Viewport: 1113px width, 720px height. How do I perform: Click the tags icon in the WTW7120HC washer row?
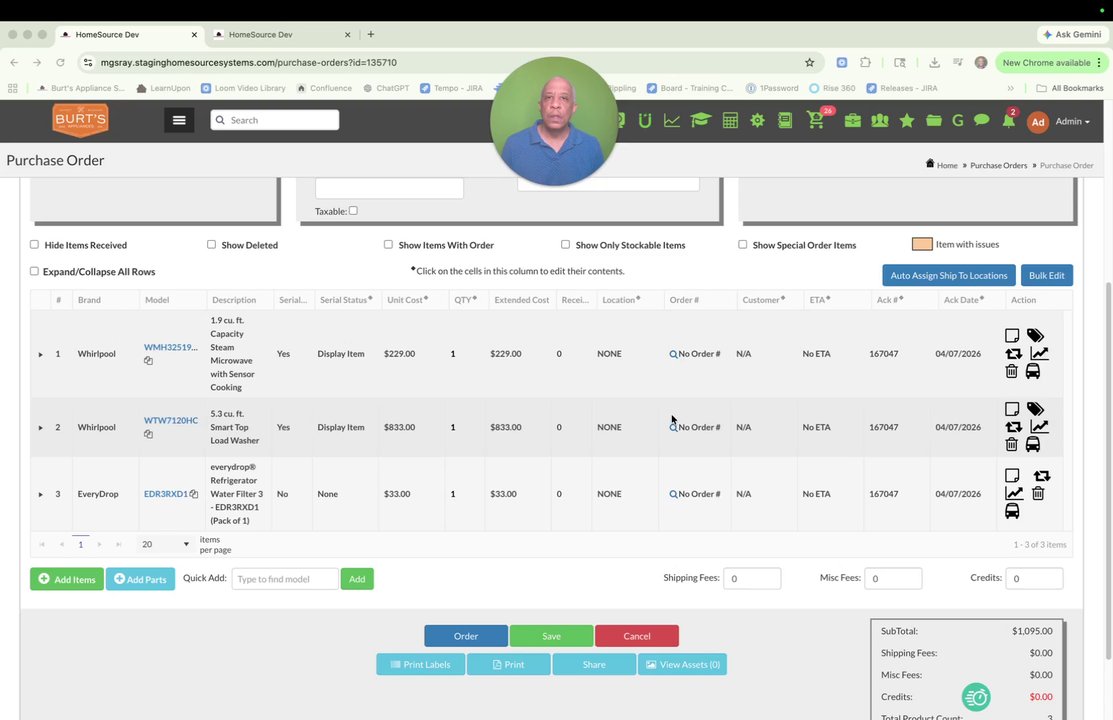[x=1035, y=408]
